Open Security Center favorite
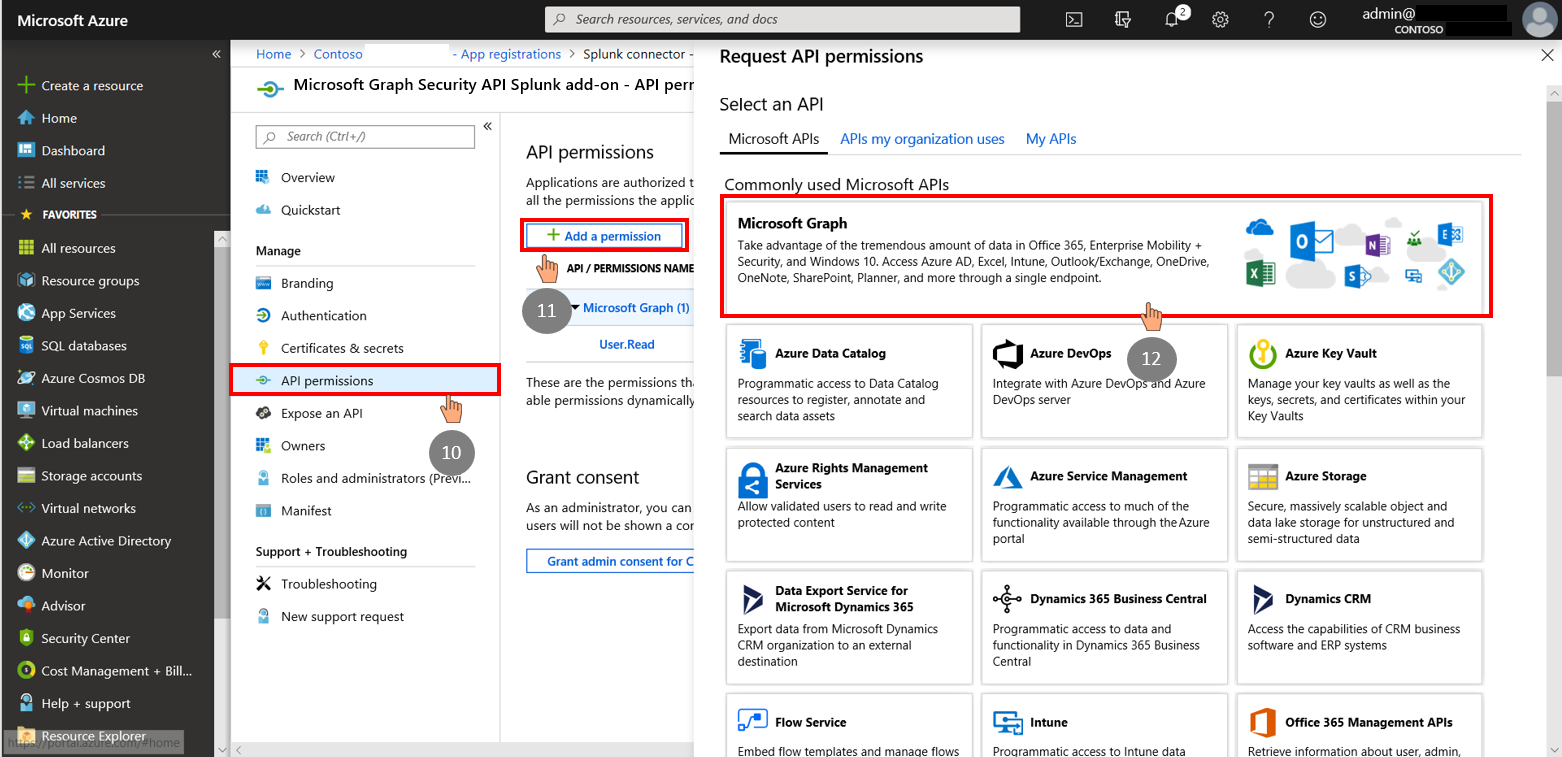Screen dimensions: 1562x757 85,638
